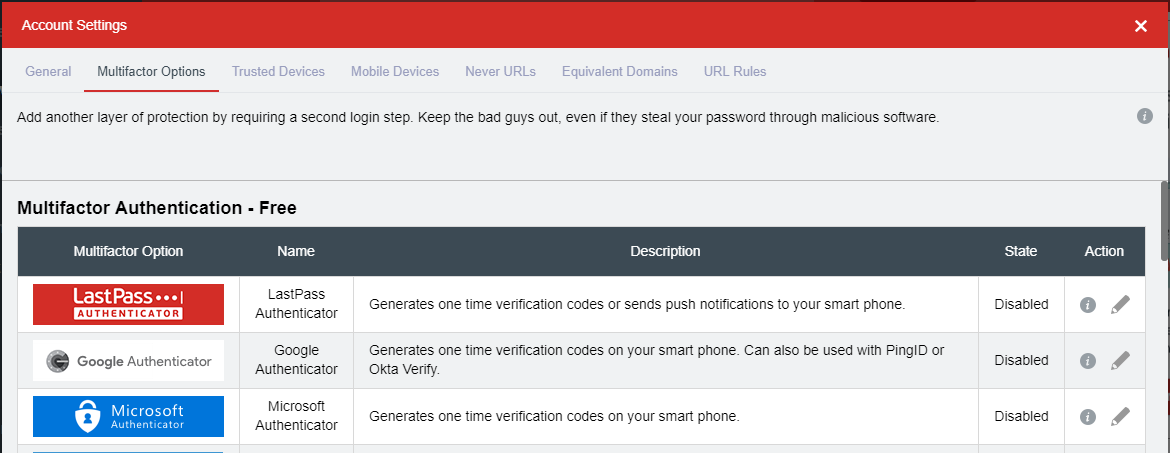Click the info icon beside the description text
This screenshot has height=453, width=1170.
coord(1145,116)
